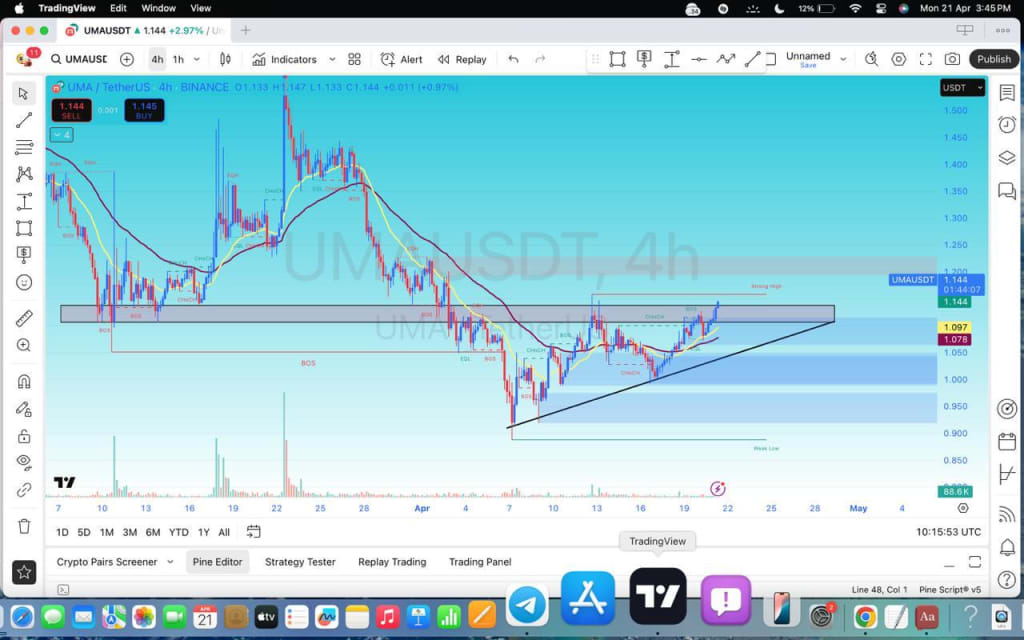Image resolution: width=1024 pixels, height=640 pixels.
Task: Open time zone menu at 10:15:53 UTC
Action: pyautogui.click(x=948, y=532)
